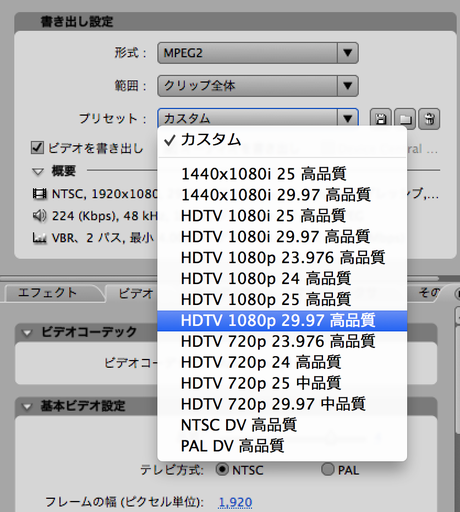460x512 pixels.
Task: Click the プリセット カスタム dropdown arrow
Action: pyautogui.click(x=348, y=118)
